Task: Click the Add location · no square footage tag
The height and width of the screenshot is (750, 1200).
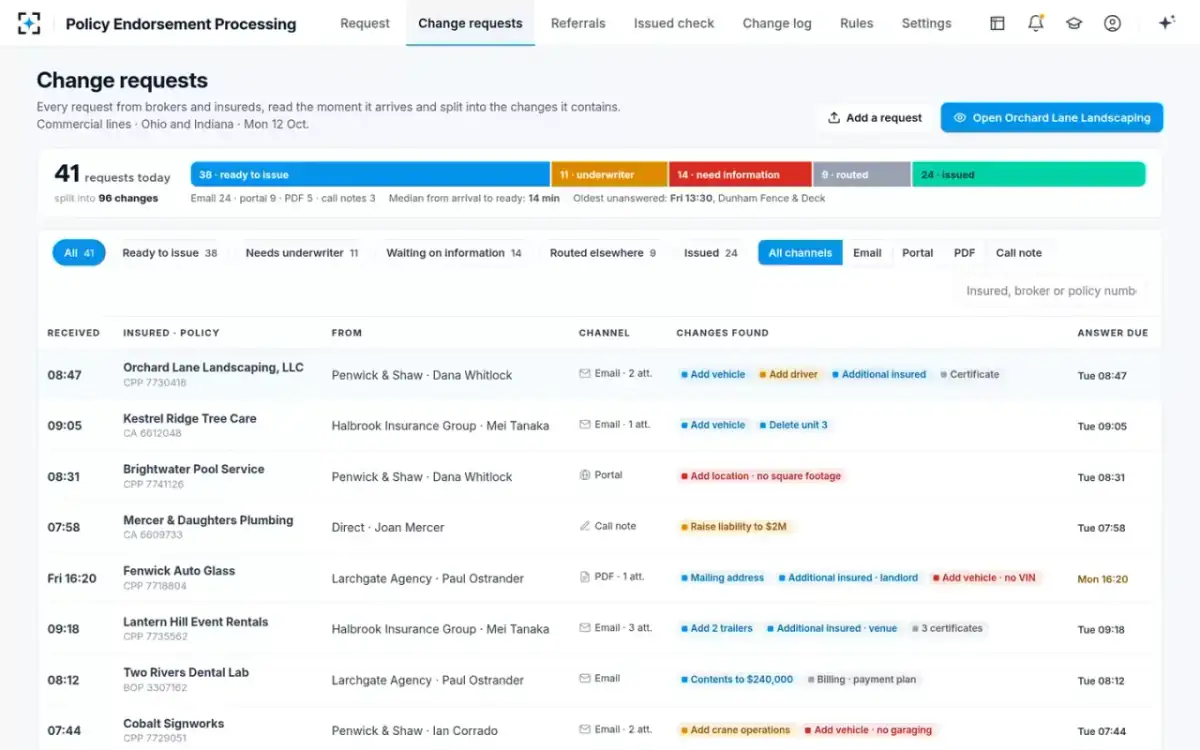Action: point(761,476)
